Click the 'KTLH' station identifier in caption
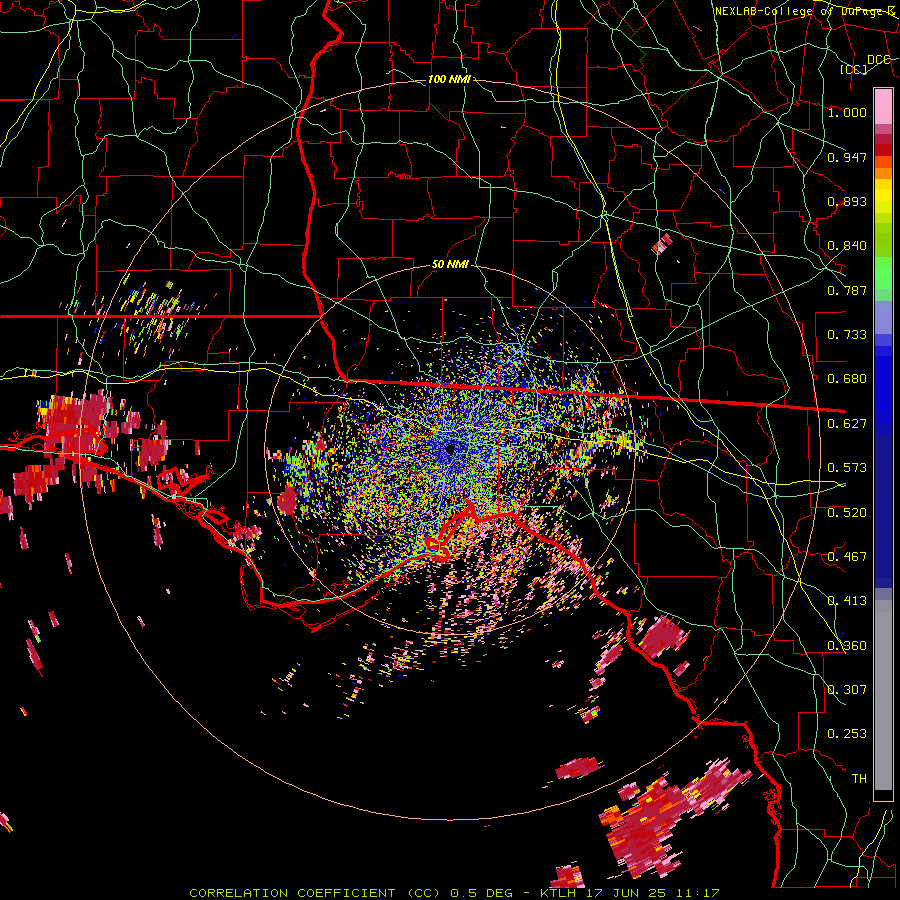This screenshot has height=900, width=900. click(x=560, y=893)
